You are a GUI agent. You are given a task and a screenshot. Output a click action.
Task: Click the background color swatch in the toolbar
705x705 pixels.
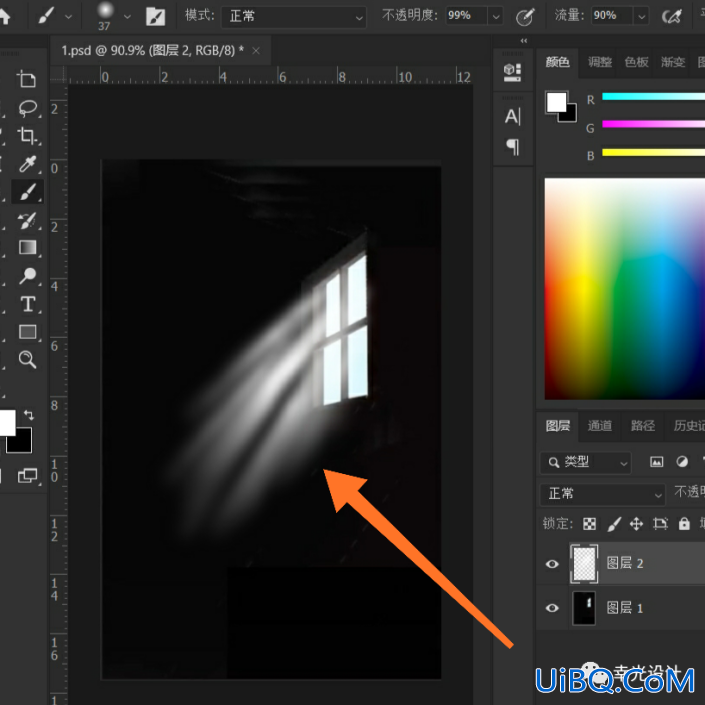(20, 442)
